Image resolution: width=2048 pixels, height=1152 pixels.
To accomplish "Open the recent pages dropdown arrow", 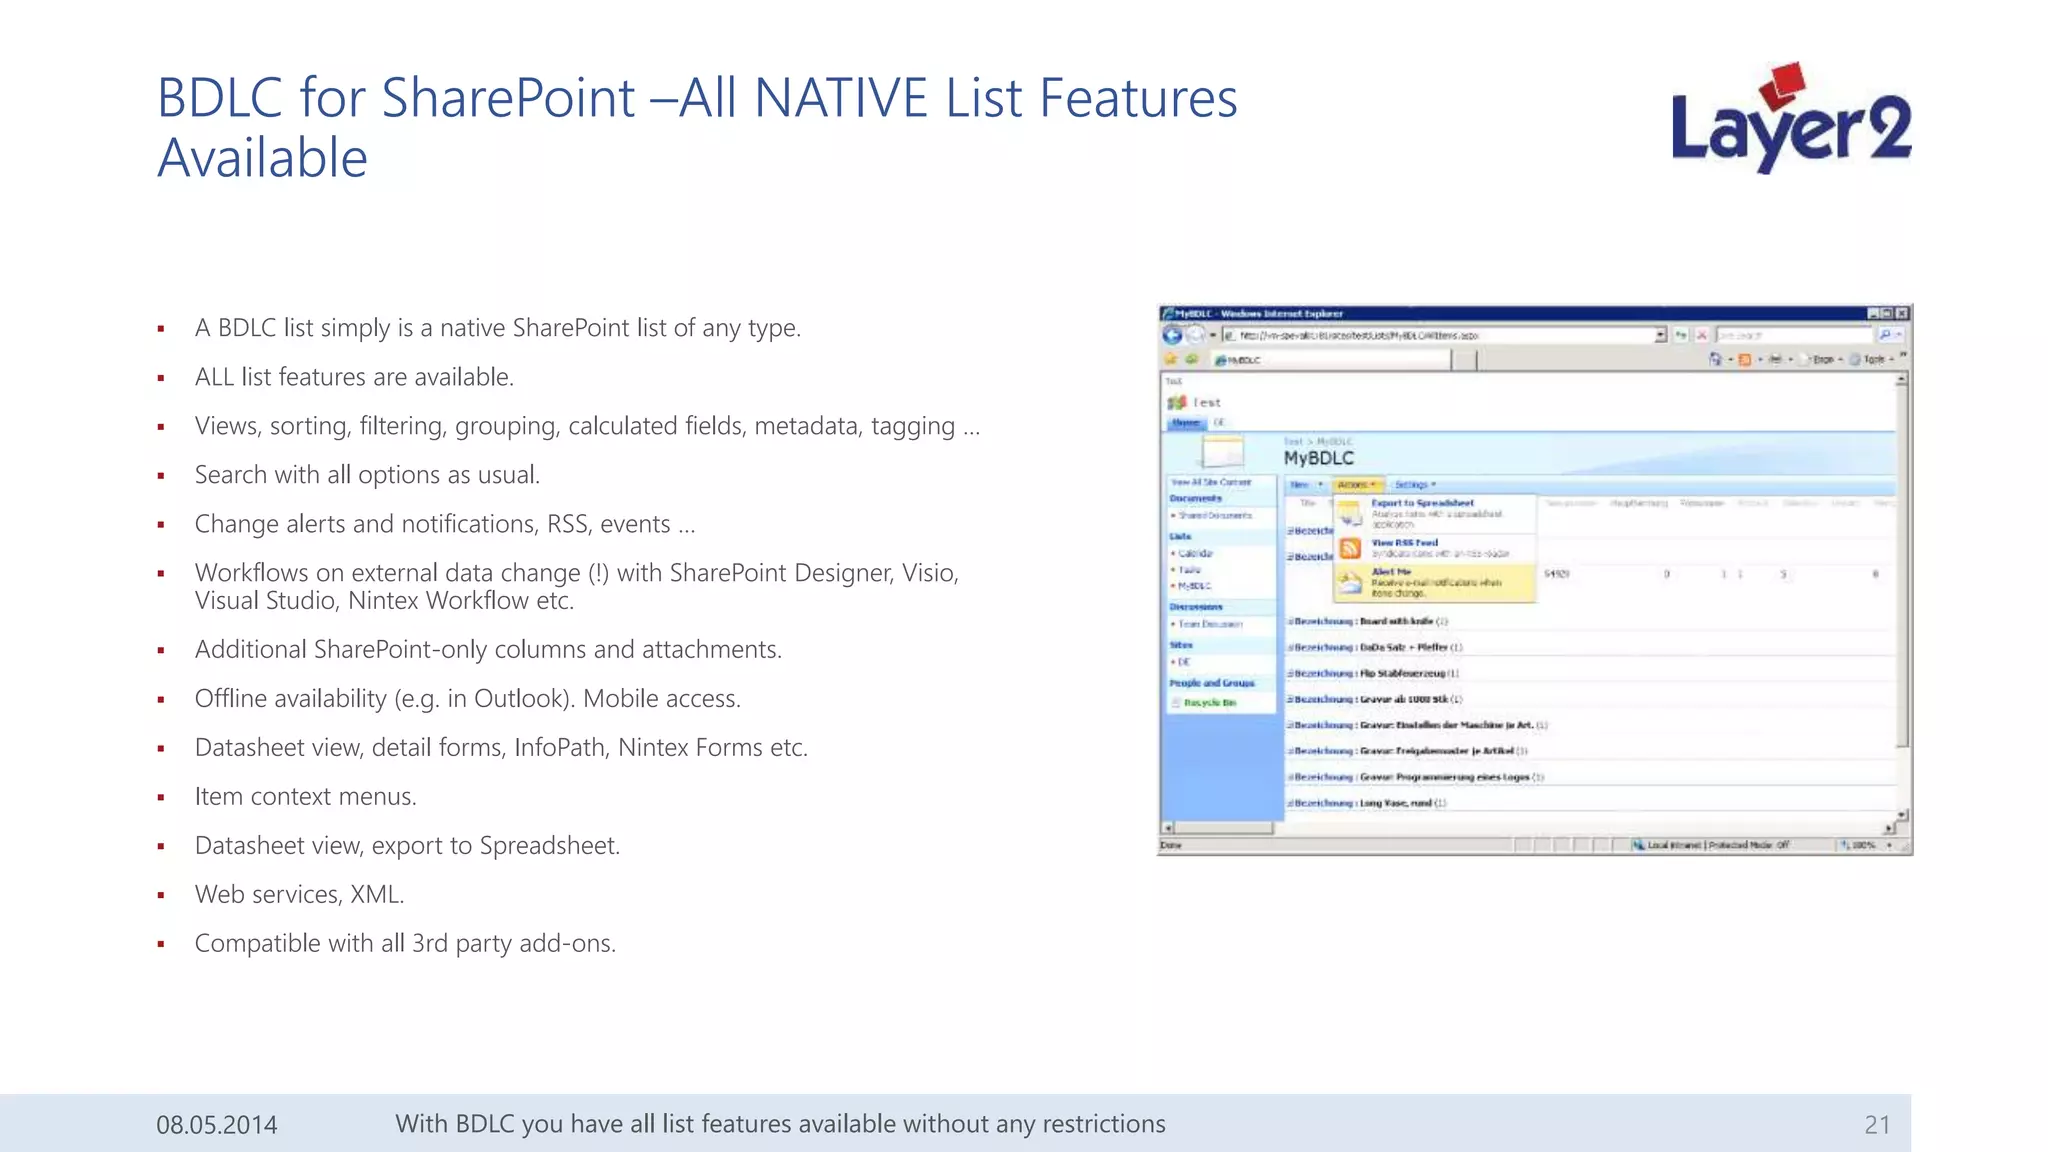I will pyautogui.click(x=1212, y=335).
